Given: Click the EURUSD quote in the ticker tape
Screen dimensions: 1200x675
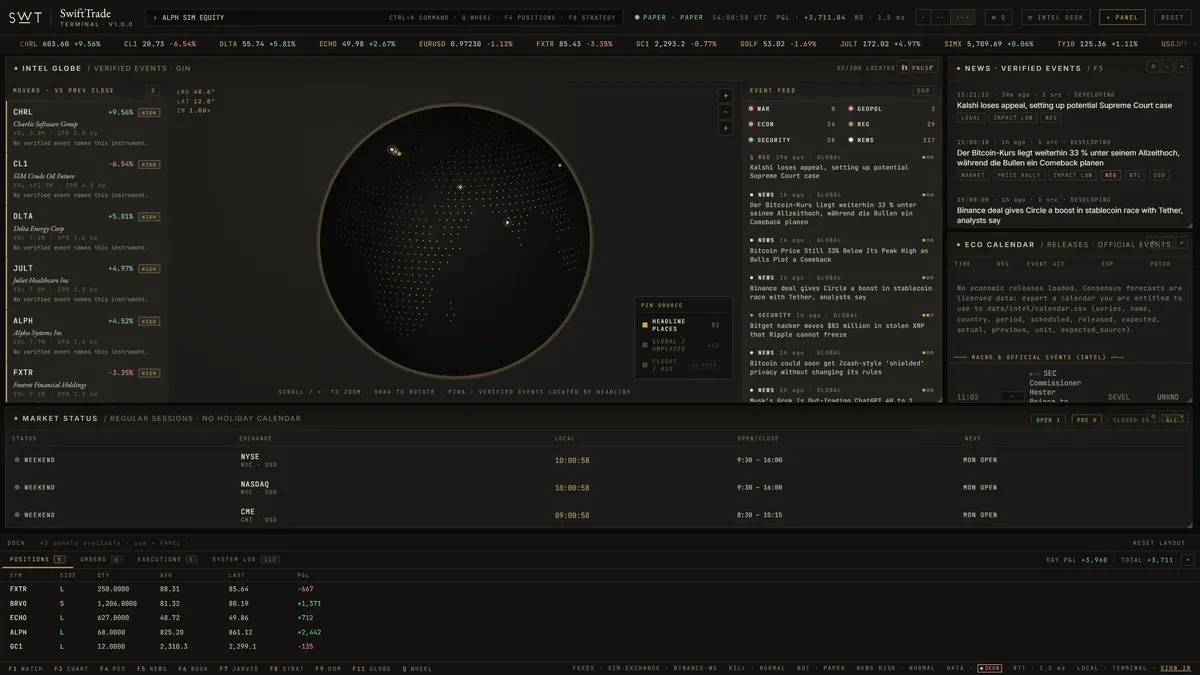Looking at the screenshot, I should (466, 44).
